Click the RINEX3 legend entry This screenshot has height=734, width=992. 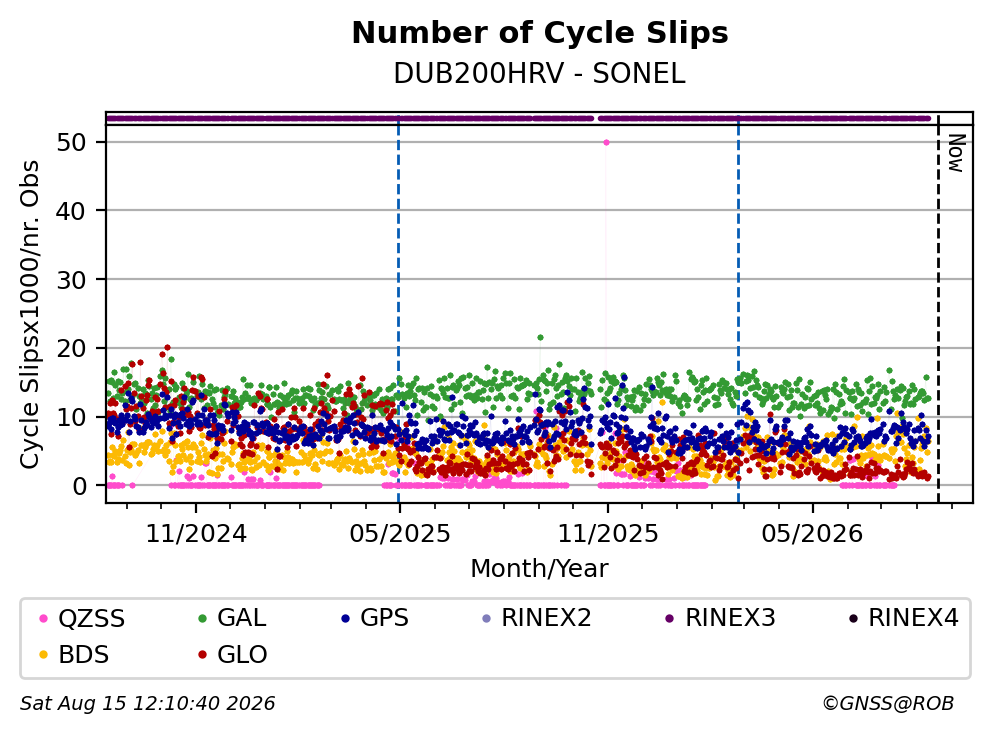(x=721, y=618)
